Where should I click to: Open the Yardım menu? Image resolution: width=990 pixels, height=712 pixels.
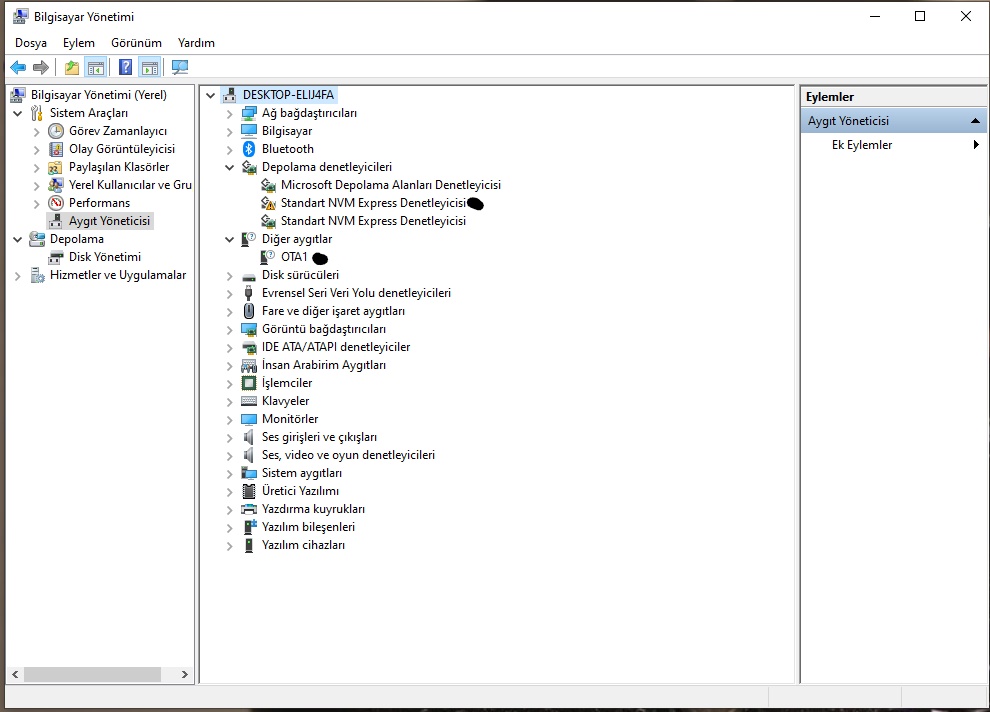[196, 43]
